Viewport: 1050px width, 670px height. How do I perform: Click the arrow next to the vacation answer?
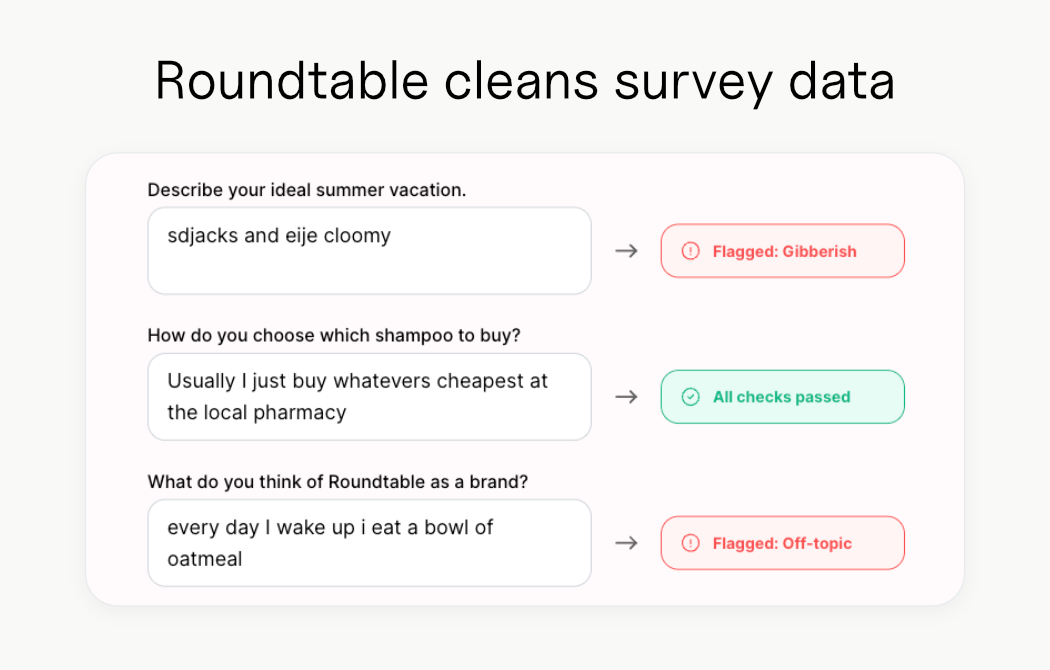[x=627, y=251]
